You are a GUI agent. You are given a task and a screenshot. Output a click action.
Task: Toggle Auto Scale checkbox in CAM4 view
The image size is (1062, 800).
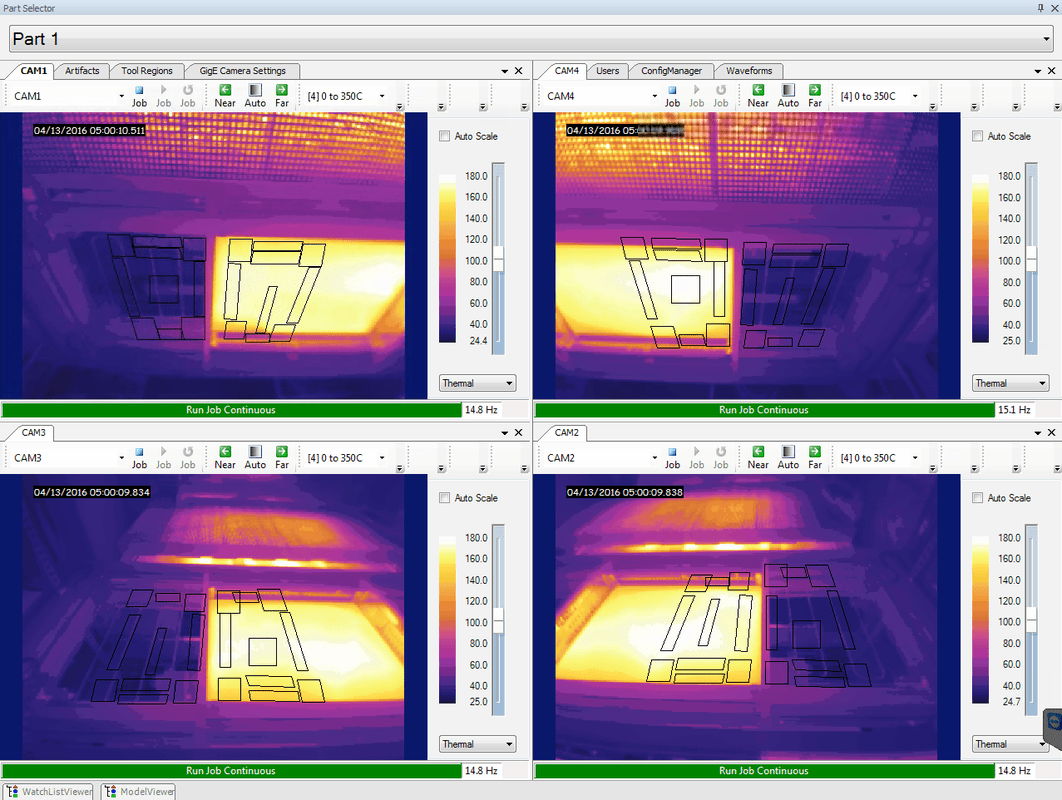point(978,136)
